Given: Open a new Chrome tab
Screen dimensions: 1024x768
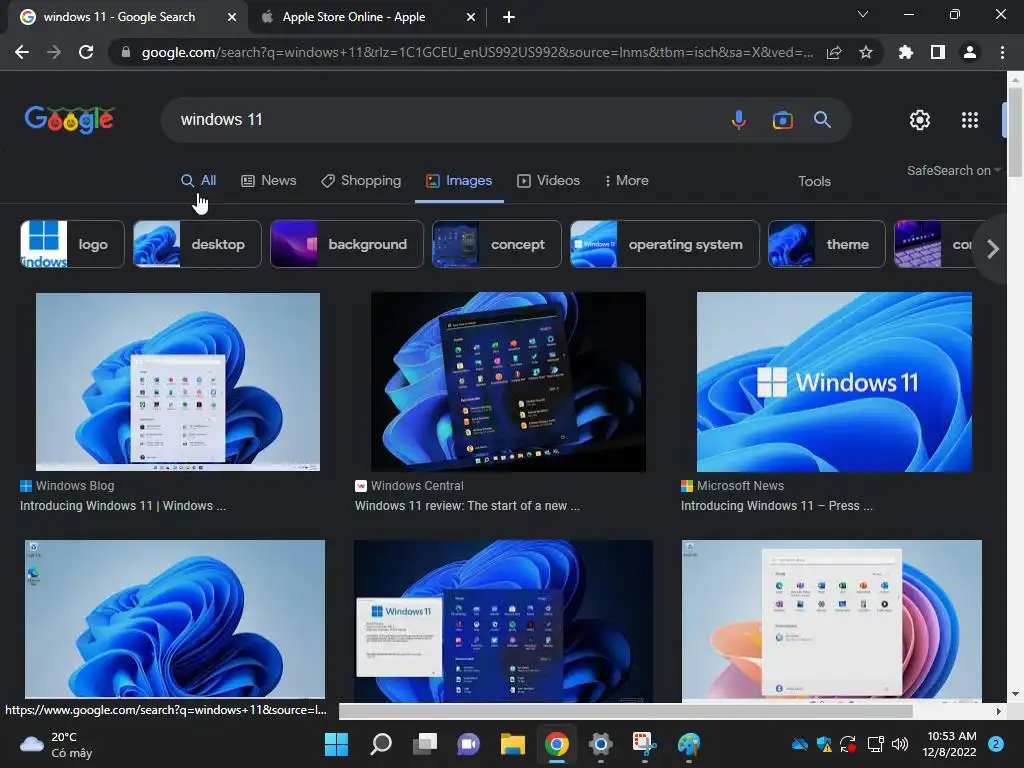Looking at the screenshot, I should click(x=509, y=17).
